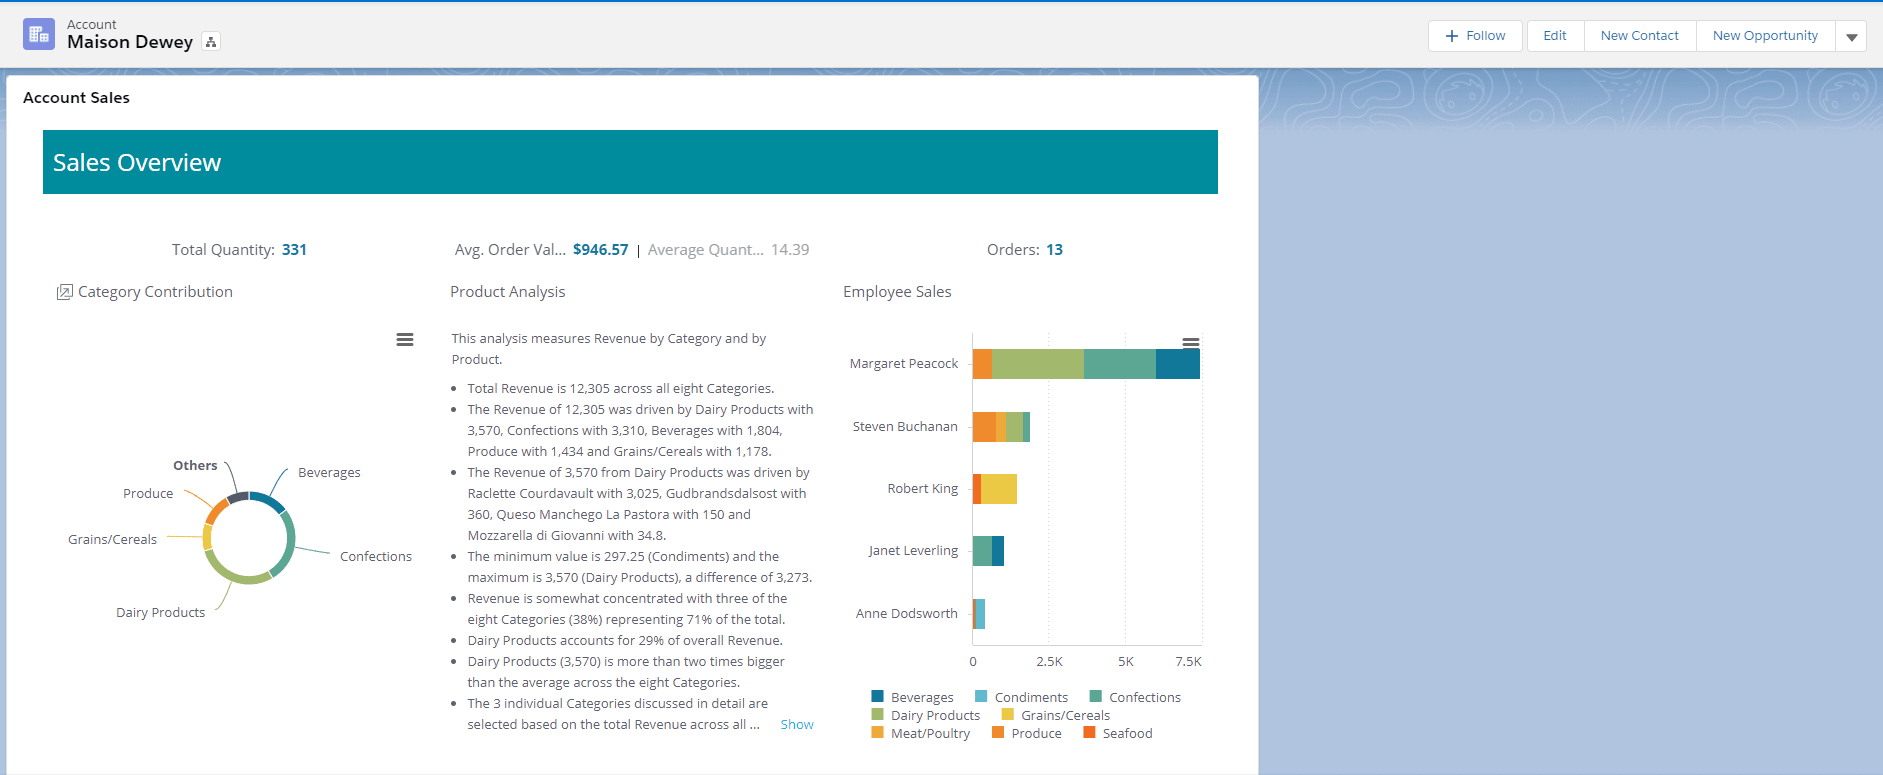Click the Confections donut label

[x=376, y=557]
